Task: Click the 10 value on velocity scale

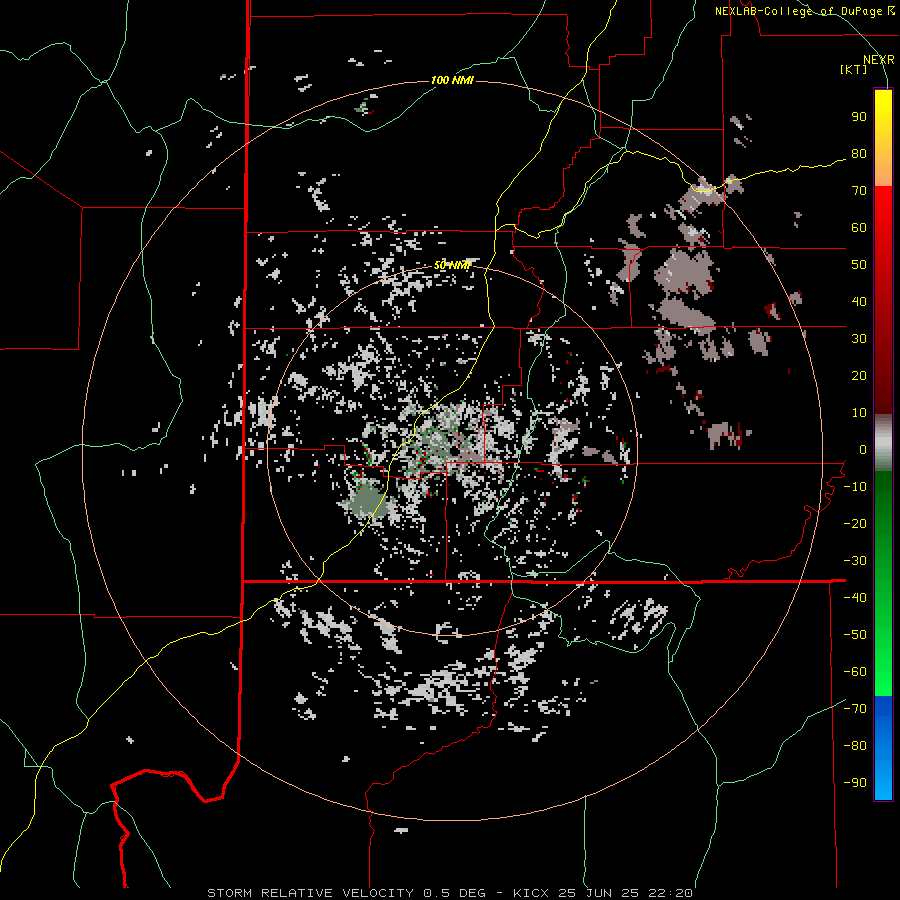Action: (x=859, y=413)
